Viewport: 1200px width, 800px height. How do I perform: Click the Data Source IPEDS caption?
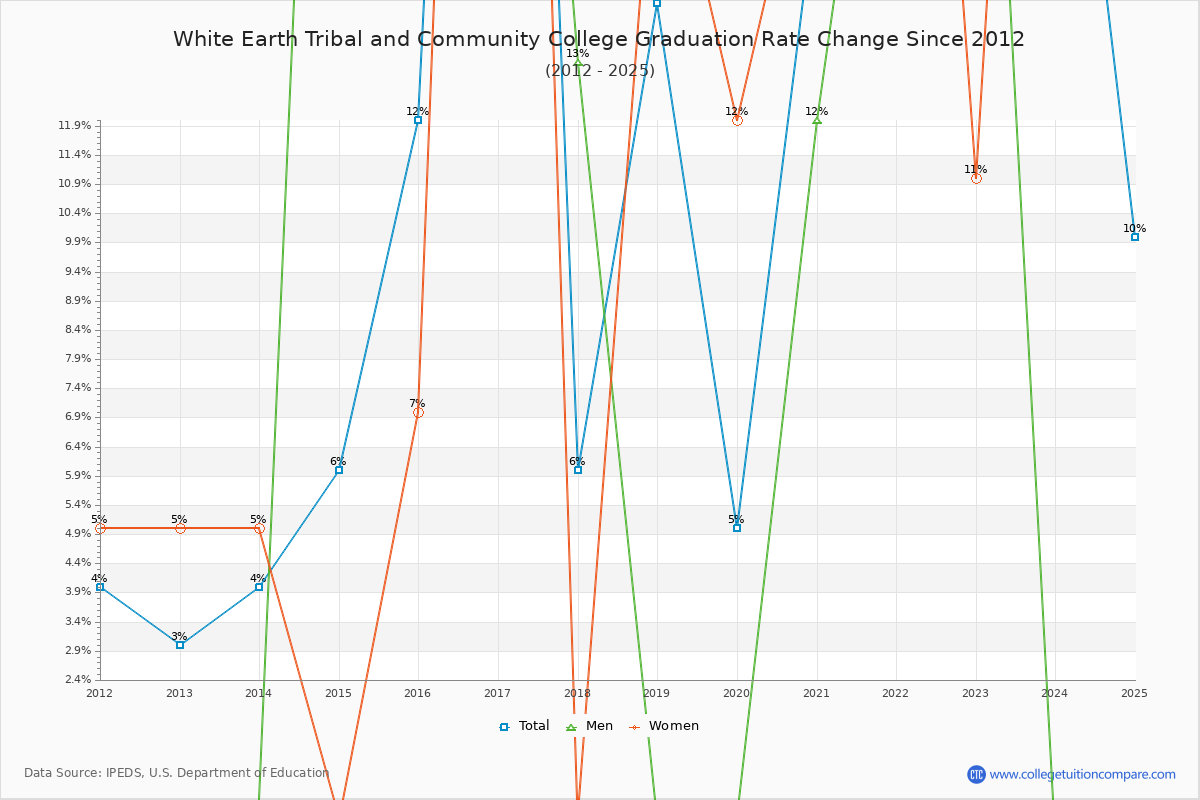pyautogui.click(x=176, y=773)
